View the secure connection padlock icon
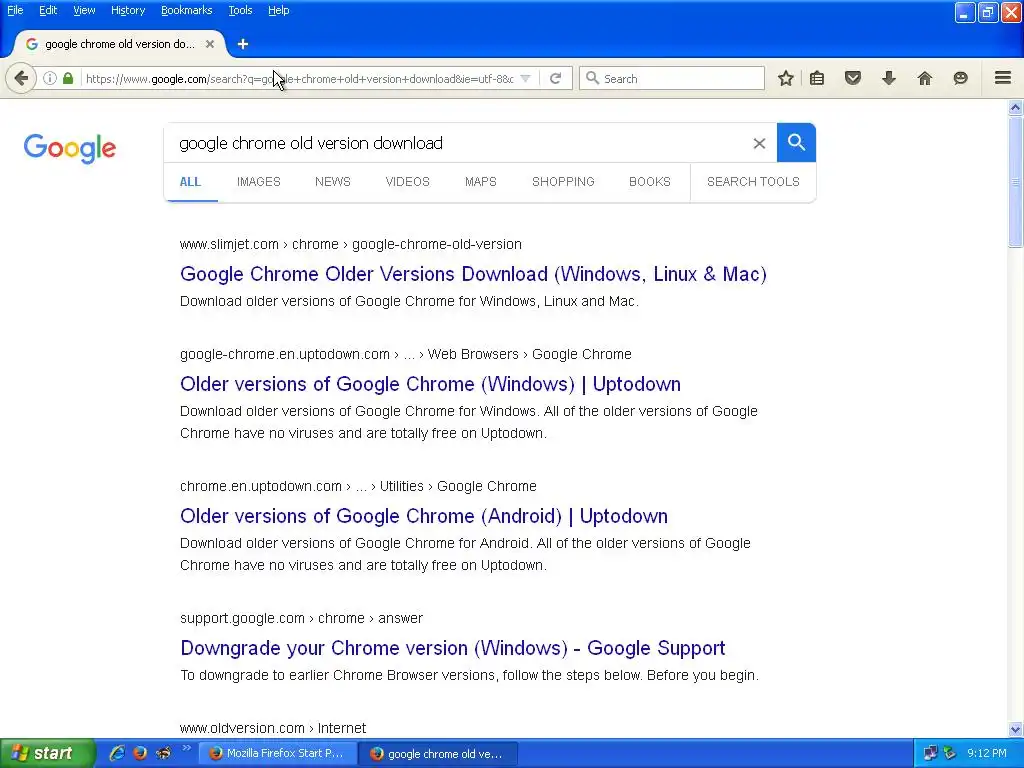Screen dimensions: 1024x768 (x=68, y=78)
